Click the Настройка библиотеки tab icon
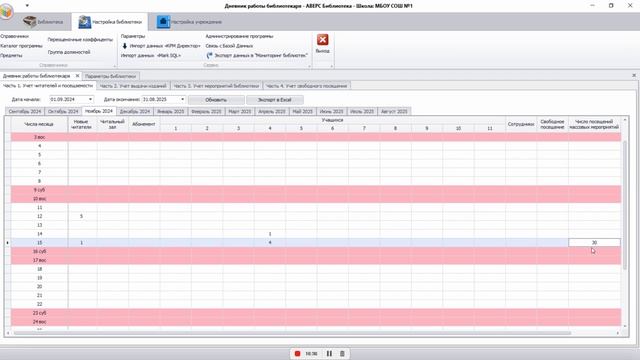 [x=84, y=22]
